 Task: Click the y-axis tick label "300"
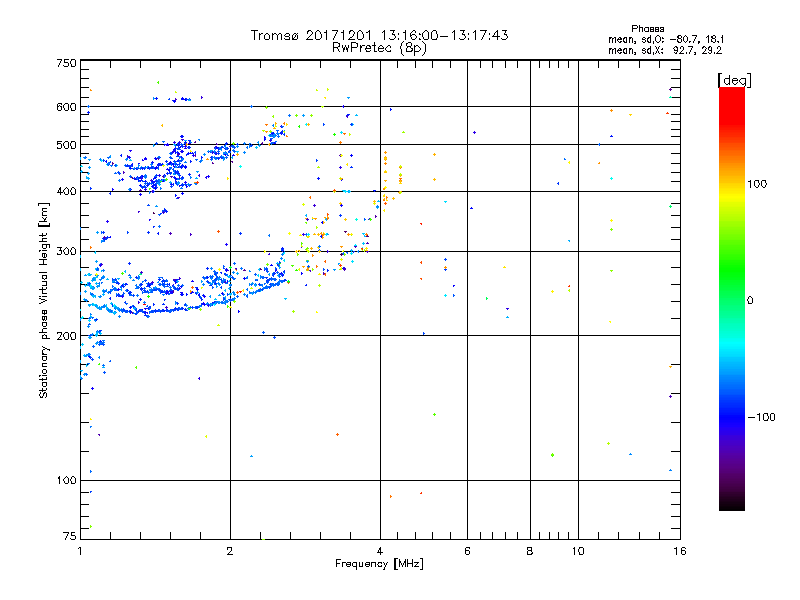66,252
